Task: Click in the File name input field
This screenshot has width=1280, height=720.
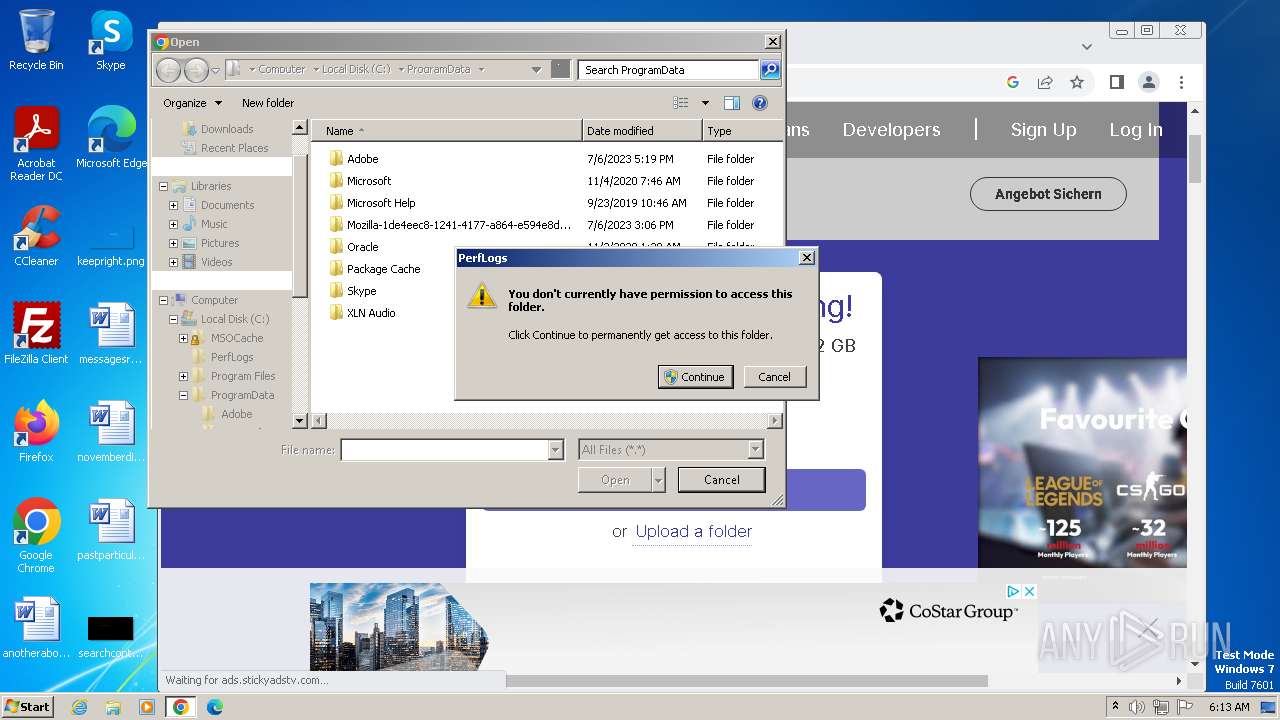Action: 445,450
